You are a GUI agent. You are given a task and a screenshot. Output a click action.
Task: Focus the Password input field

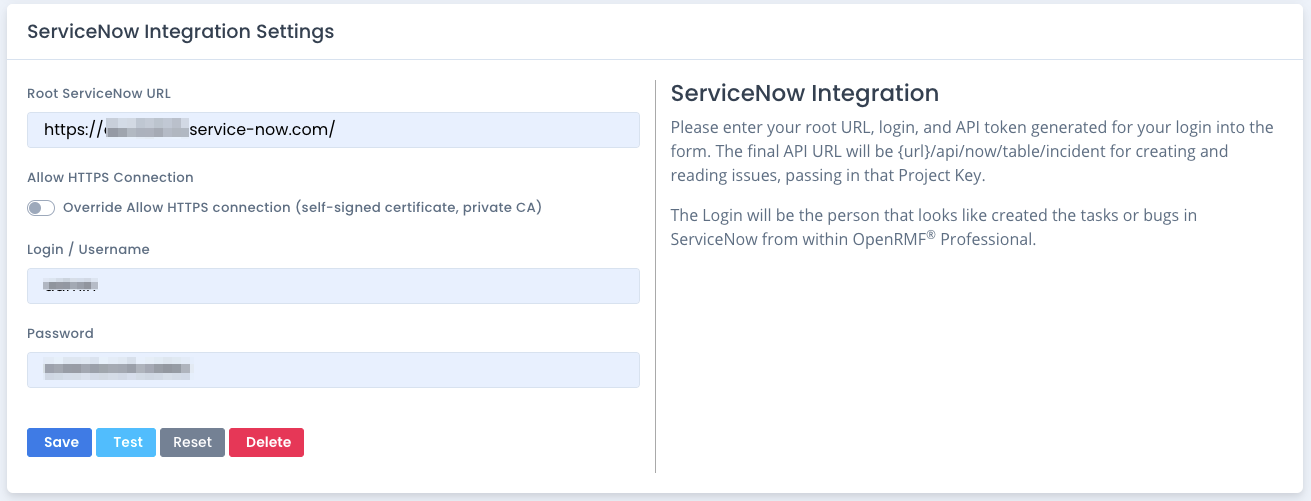pos(333,370)
